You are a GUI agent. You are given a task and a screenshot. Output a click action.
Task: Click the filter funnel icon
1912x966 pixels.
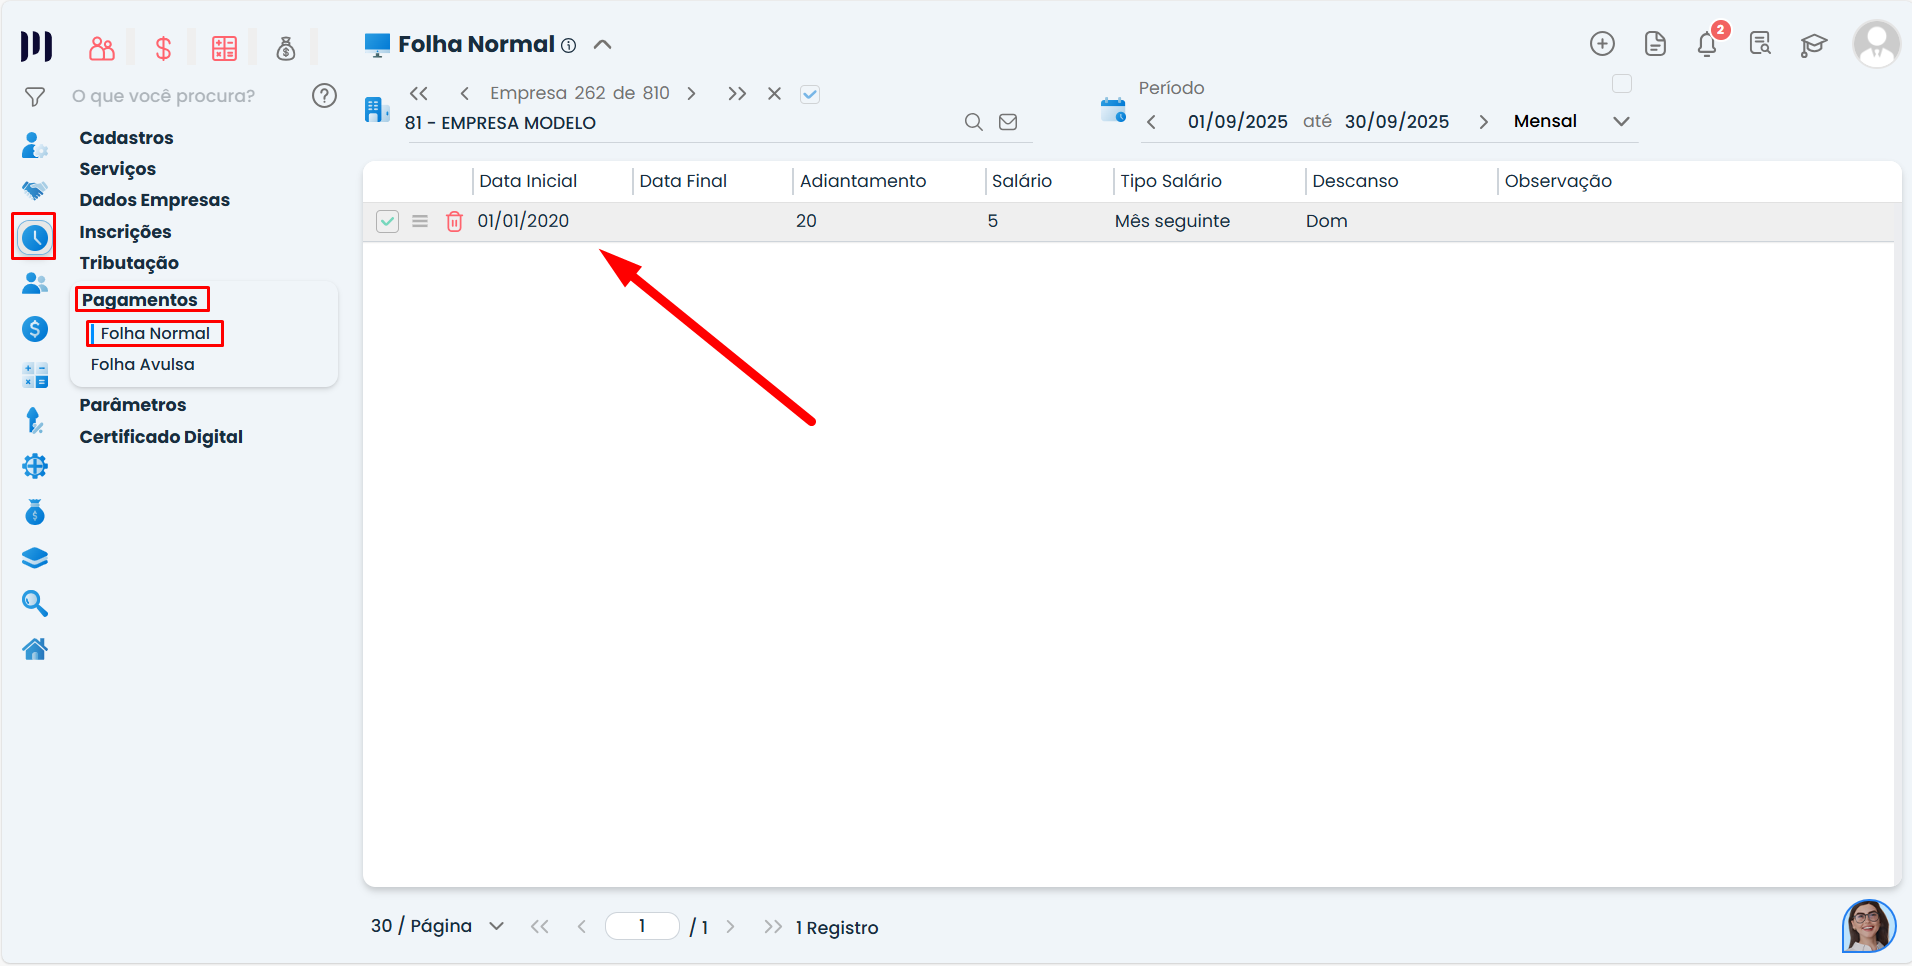tap(35, 96)
